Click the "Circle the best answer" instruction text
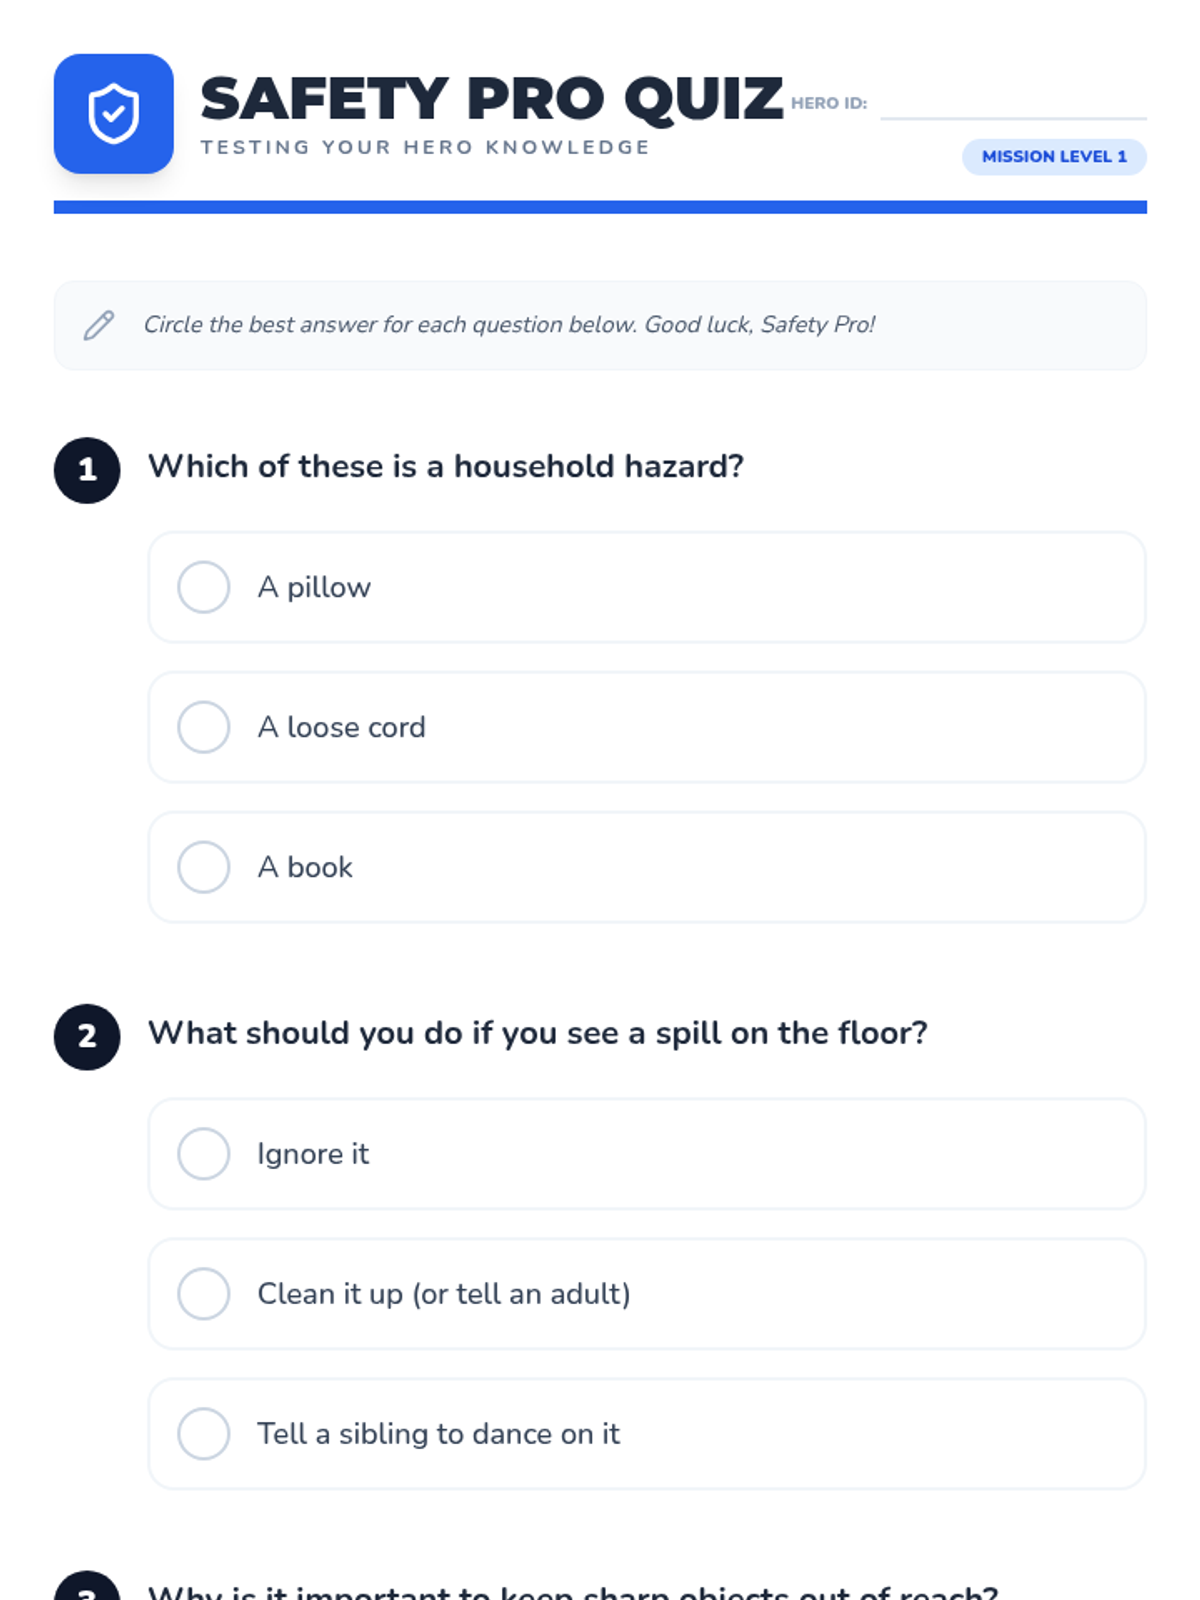 [509, 325]
